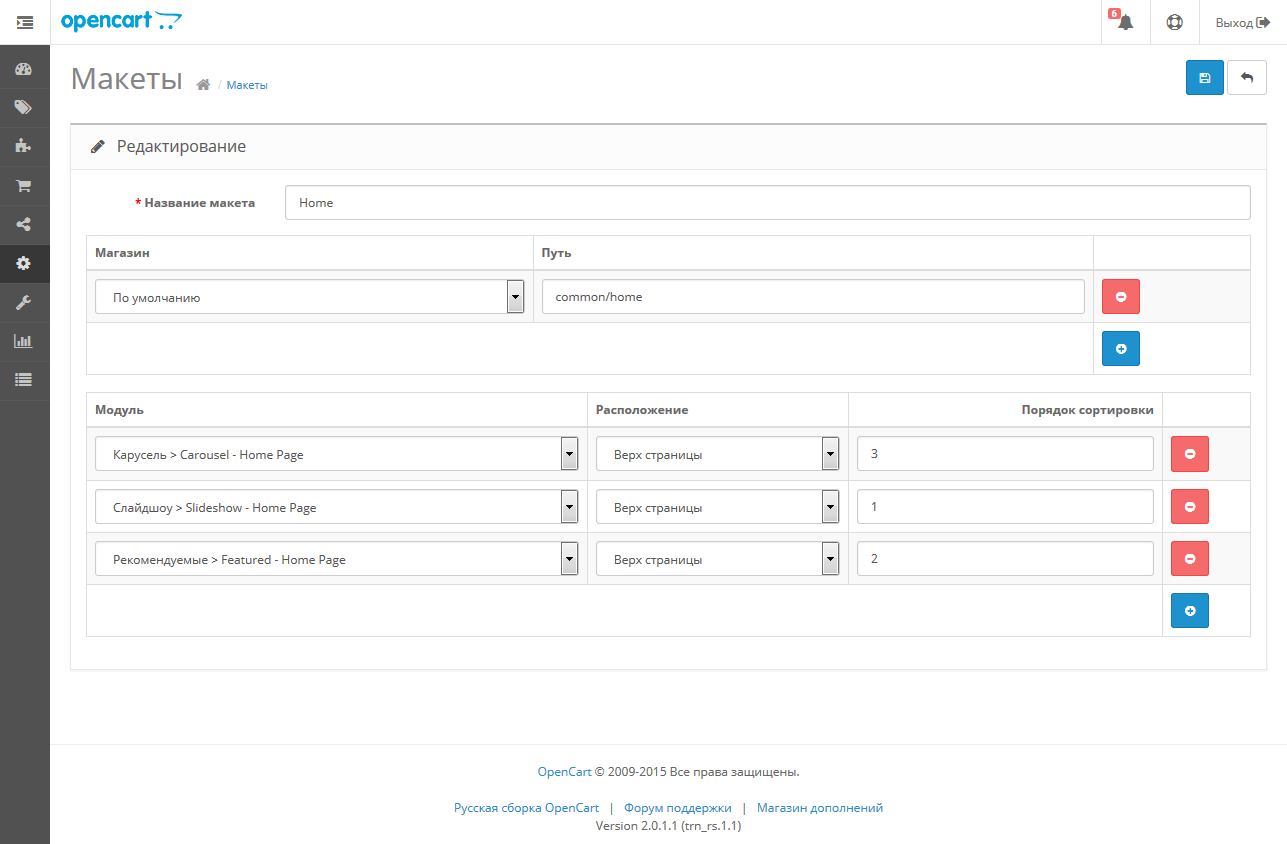
Task: Focus the layout name field 'Home'
Action: click(x=767, y=202)
